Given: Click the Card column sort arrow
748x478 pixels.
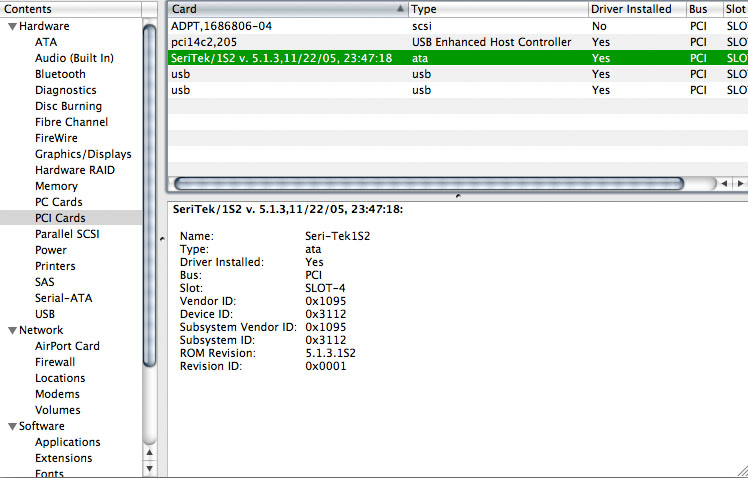Looking at the screenshot, I should pyautogui.click(x=400, y=9).
